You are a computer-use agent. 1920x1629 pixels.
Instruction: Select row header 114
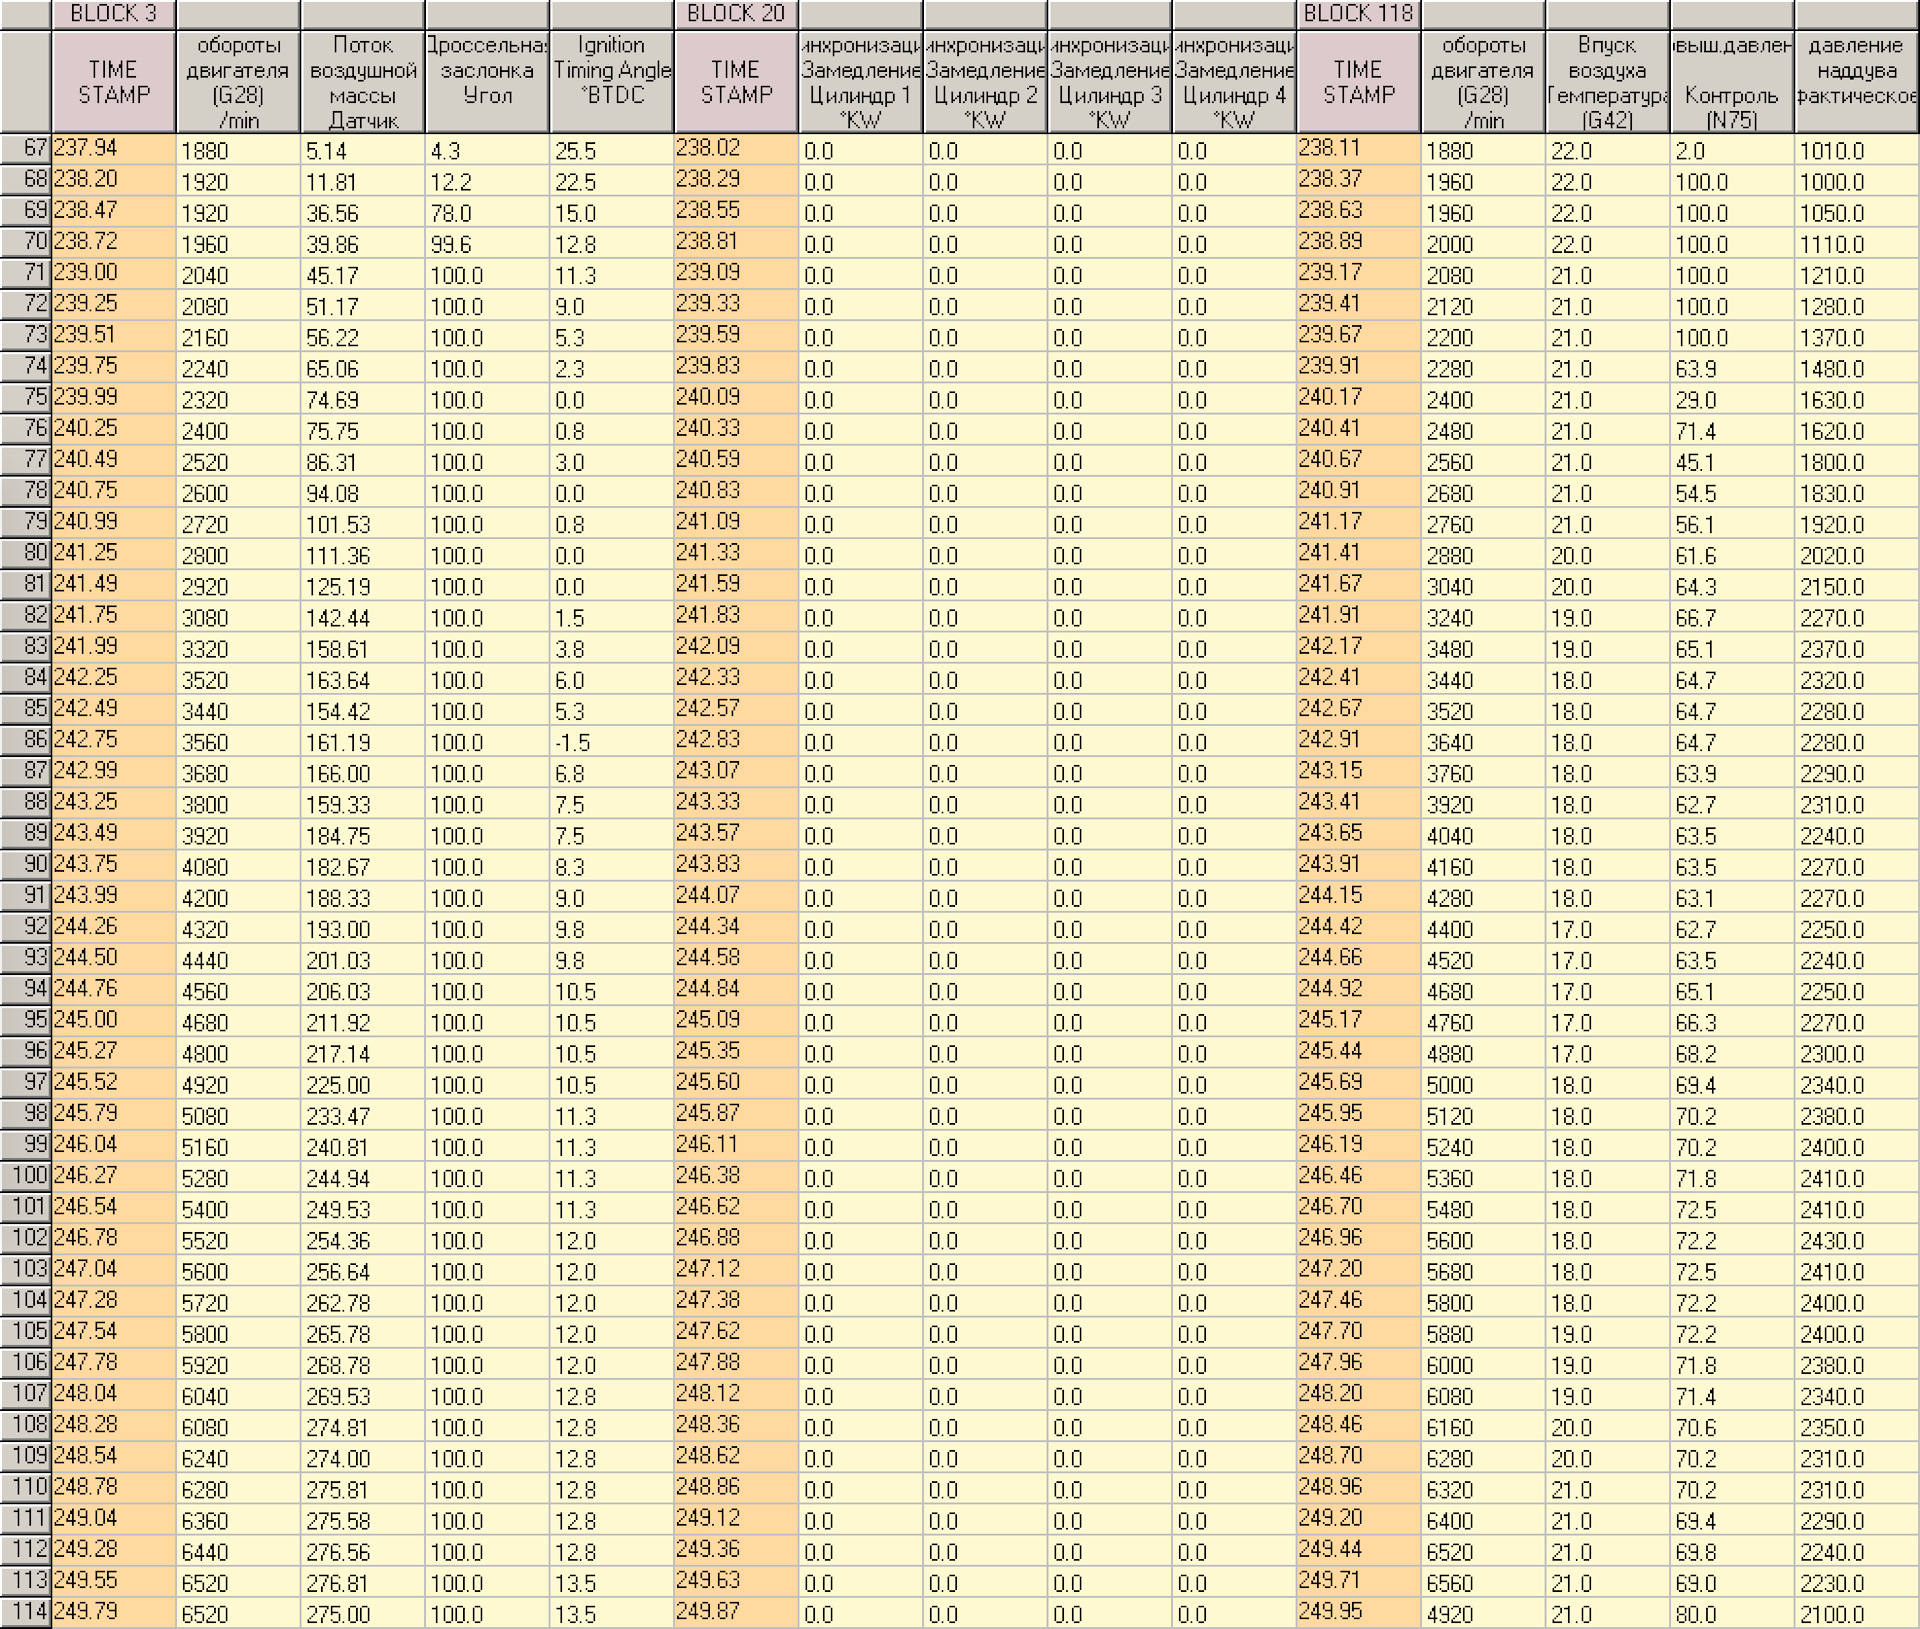[25, 1612]
